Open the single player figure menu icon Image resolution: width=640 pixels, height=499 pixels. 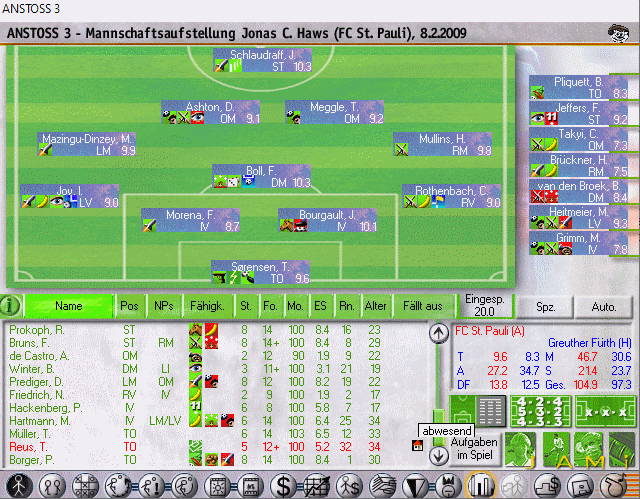[19, 486]
